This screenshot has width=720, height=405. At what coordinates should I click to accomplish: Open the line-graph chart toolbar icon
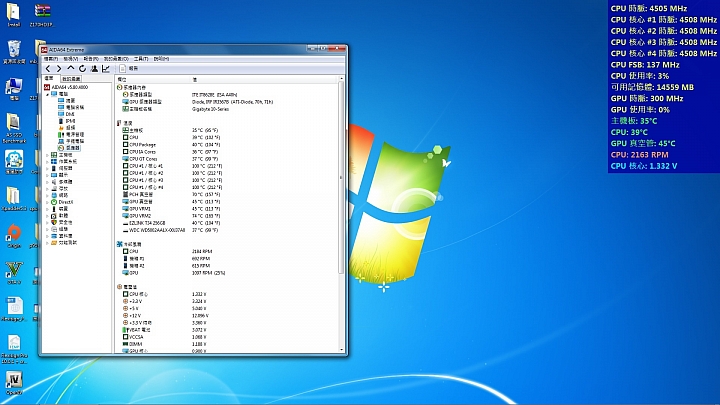coord(106,68)
